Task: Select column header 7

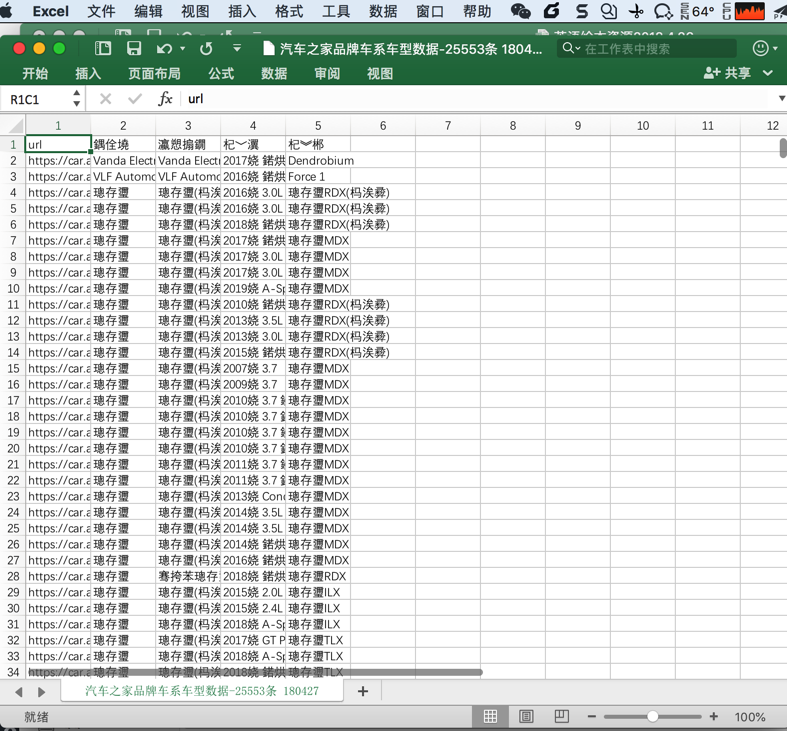Action: click(448, 126)
